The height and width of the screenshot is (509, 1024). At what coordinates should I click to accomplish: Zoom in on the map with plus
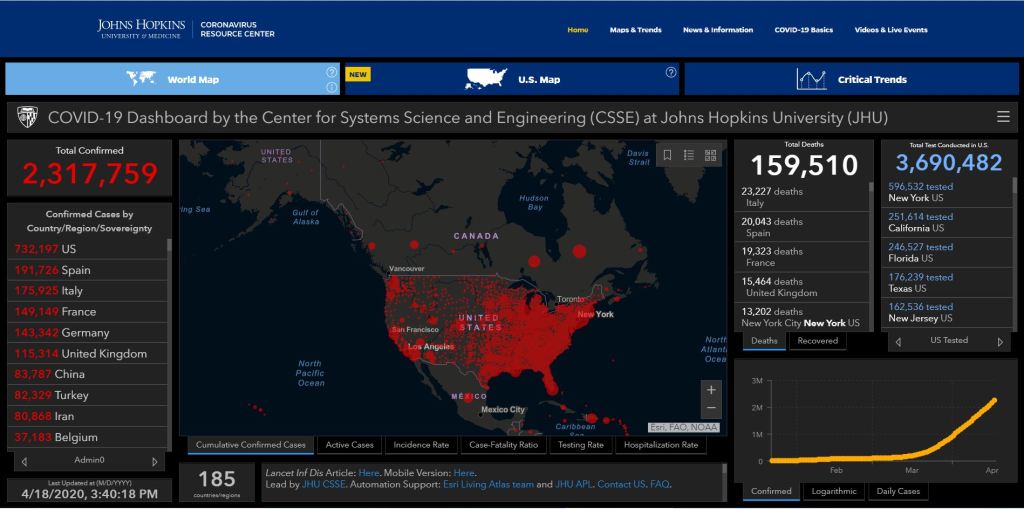711,390
